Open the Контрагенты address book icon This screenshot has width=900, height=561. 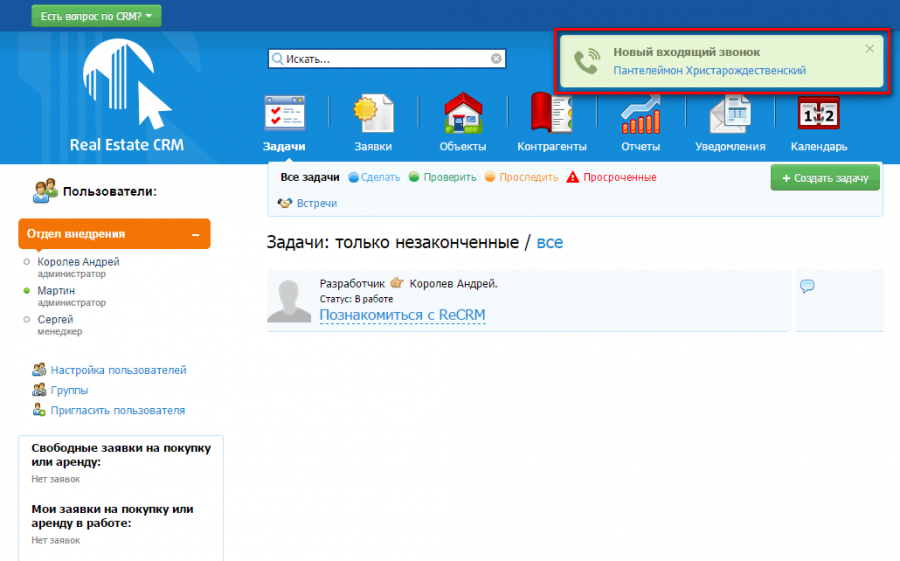(552, 113)
